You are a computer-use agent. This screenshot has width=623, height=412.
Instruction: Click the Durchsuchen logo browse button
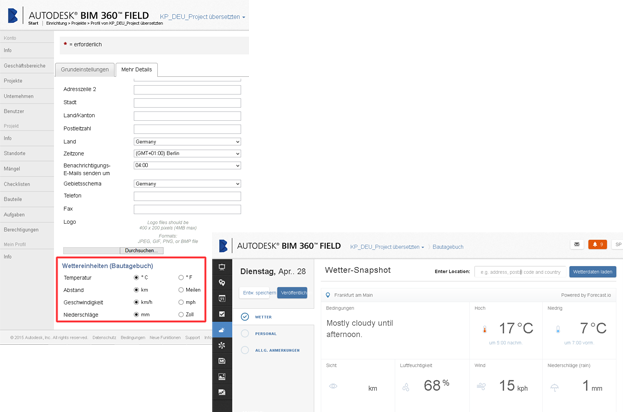tap(141, 251)
